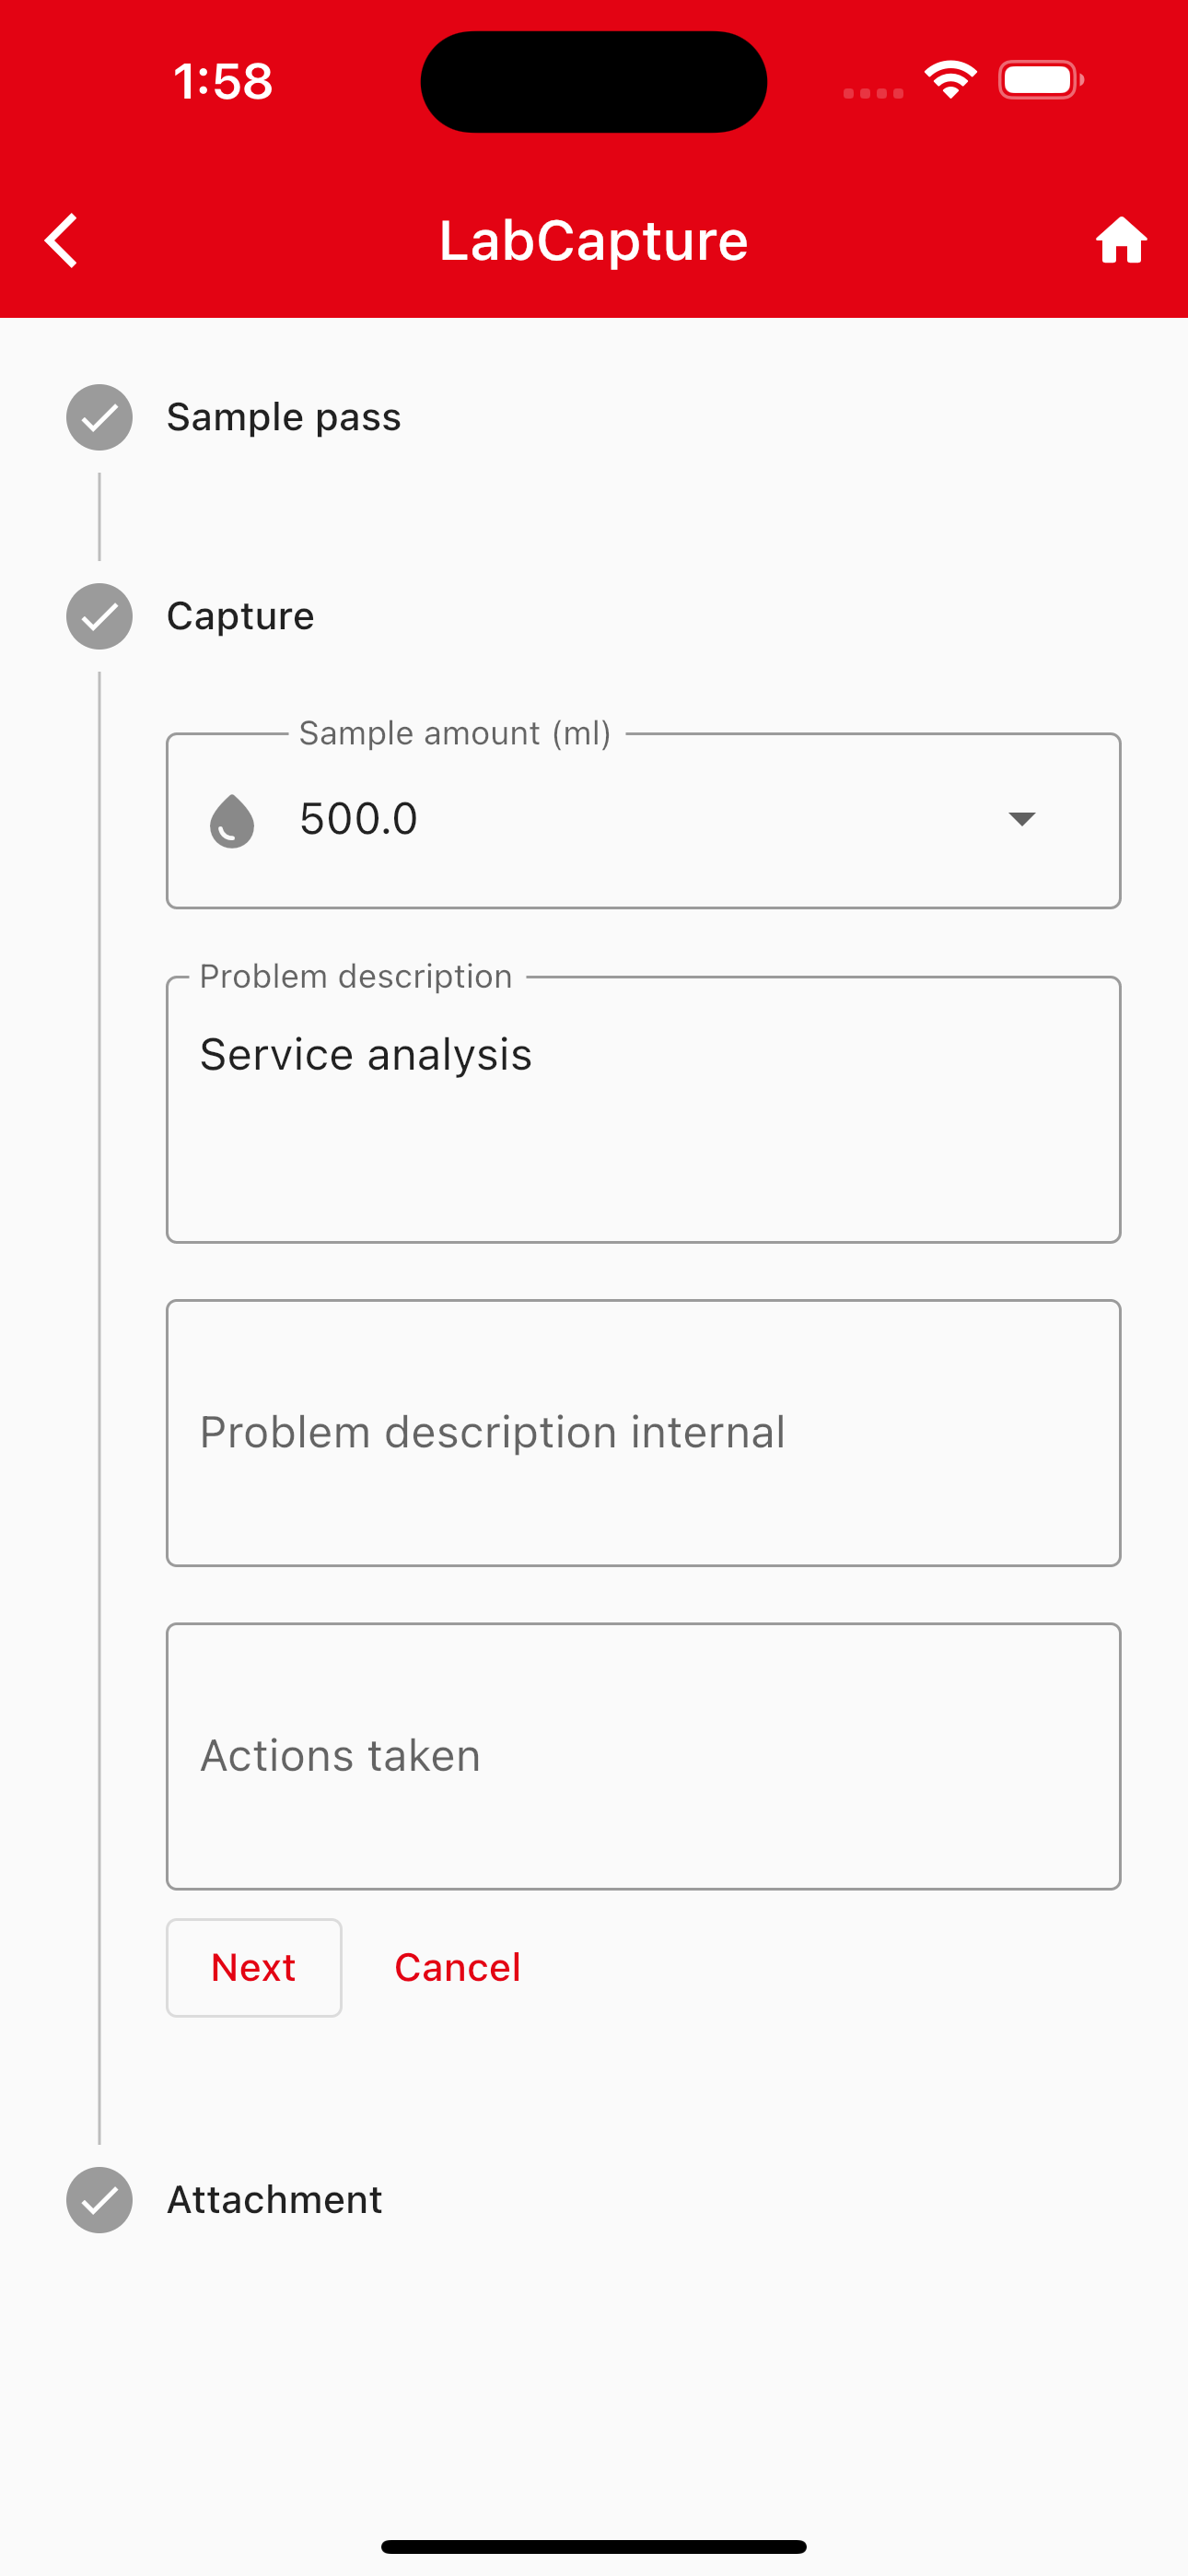Tap the battery status icon
The height and width of the screenshot is (2576, 1188).
click(x=1041, y=80)
